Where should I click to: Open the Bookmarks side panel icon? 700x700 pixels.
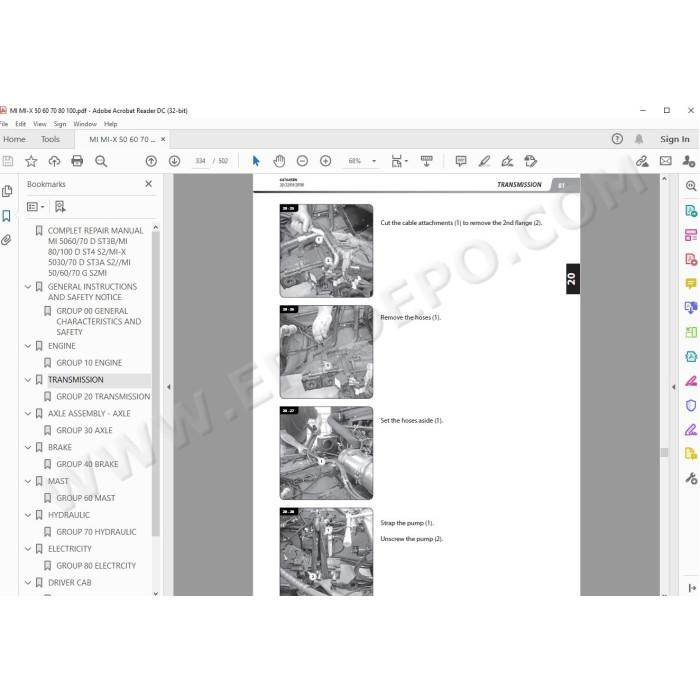click(6, 216)
